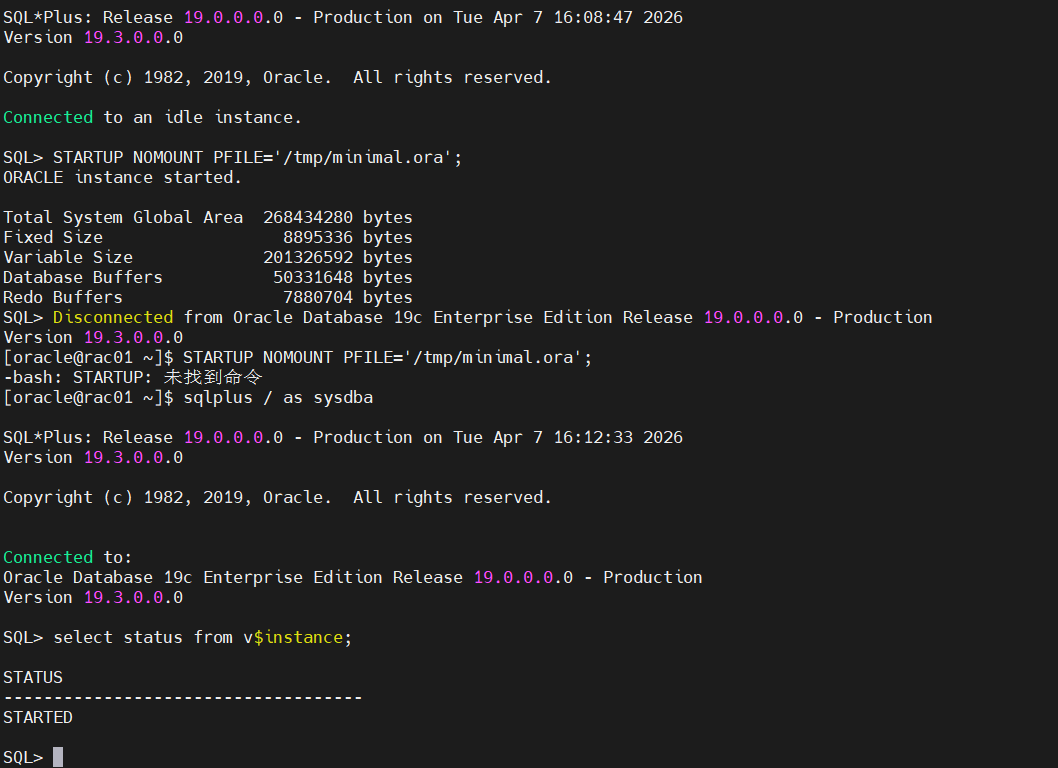The image size is (1058, 768).
Task: Click the '7880704 bytes' value
Action: coord(347,298)
